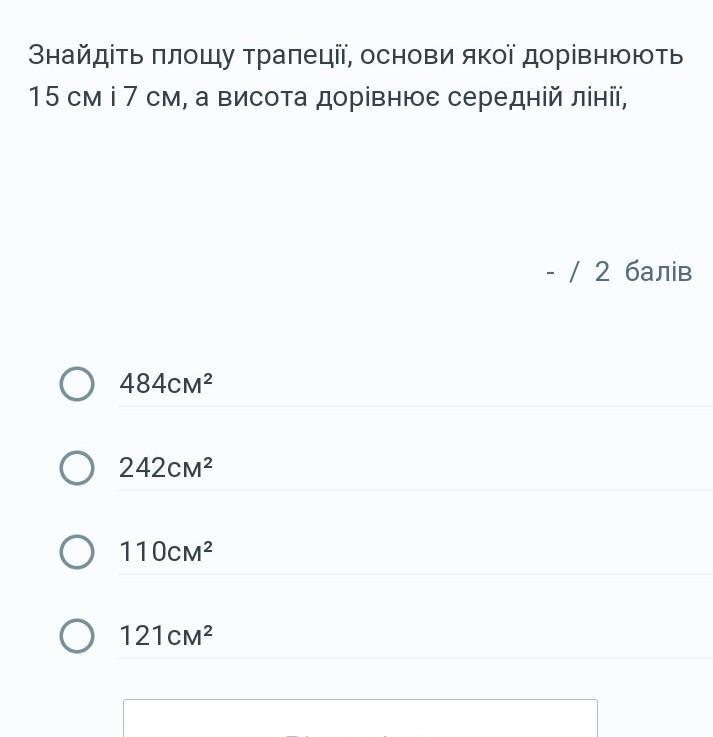
Task: Click the dash before the score slash
Action: 550,272
